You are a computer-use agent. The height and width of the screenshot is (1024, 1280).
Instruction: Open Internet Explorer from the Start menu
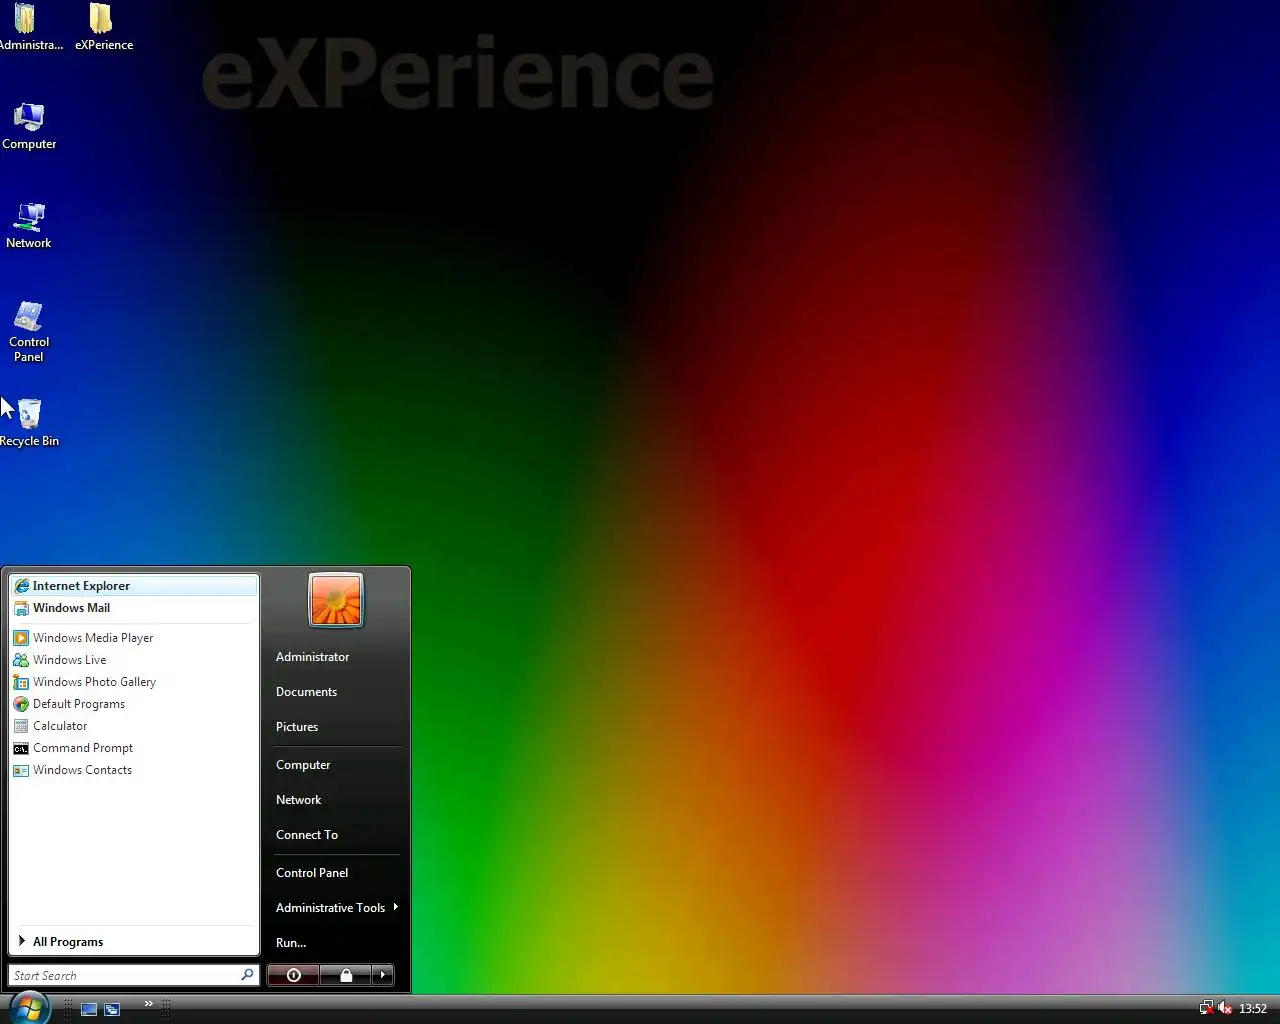pyautogui.click(x=133, y=586)
